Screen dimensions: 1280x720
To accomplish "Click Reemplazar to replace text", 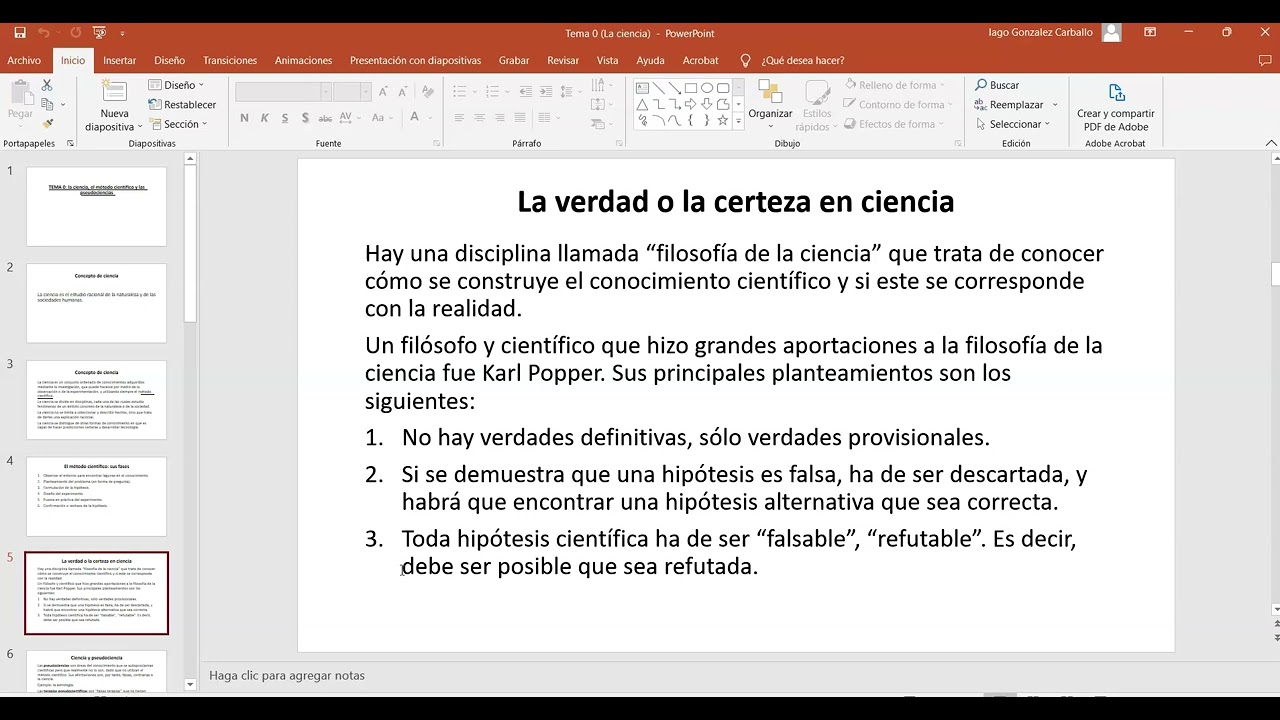I will point(1010,104).
